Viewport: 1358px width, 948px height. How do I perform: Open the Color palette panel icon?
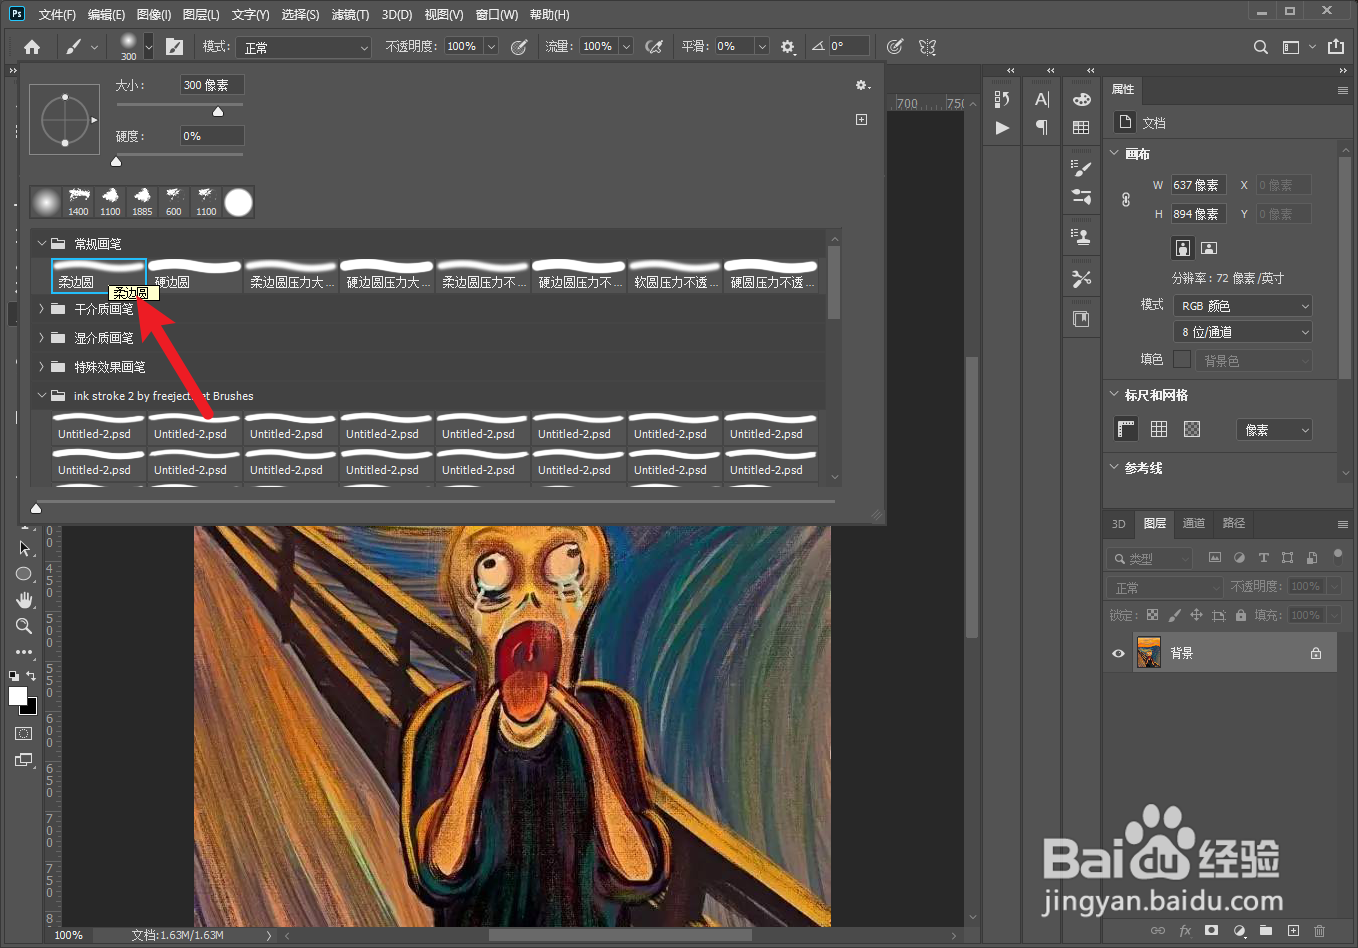[1081, 99]
